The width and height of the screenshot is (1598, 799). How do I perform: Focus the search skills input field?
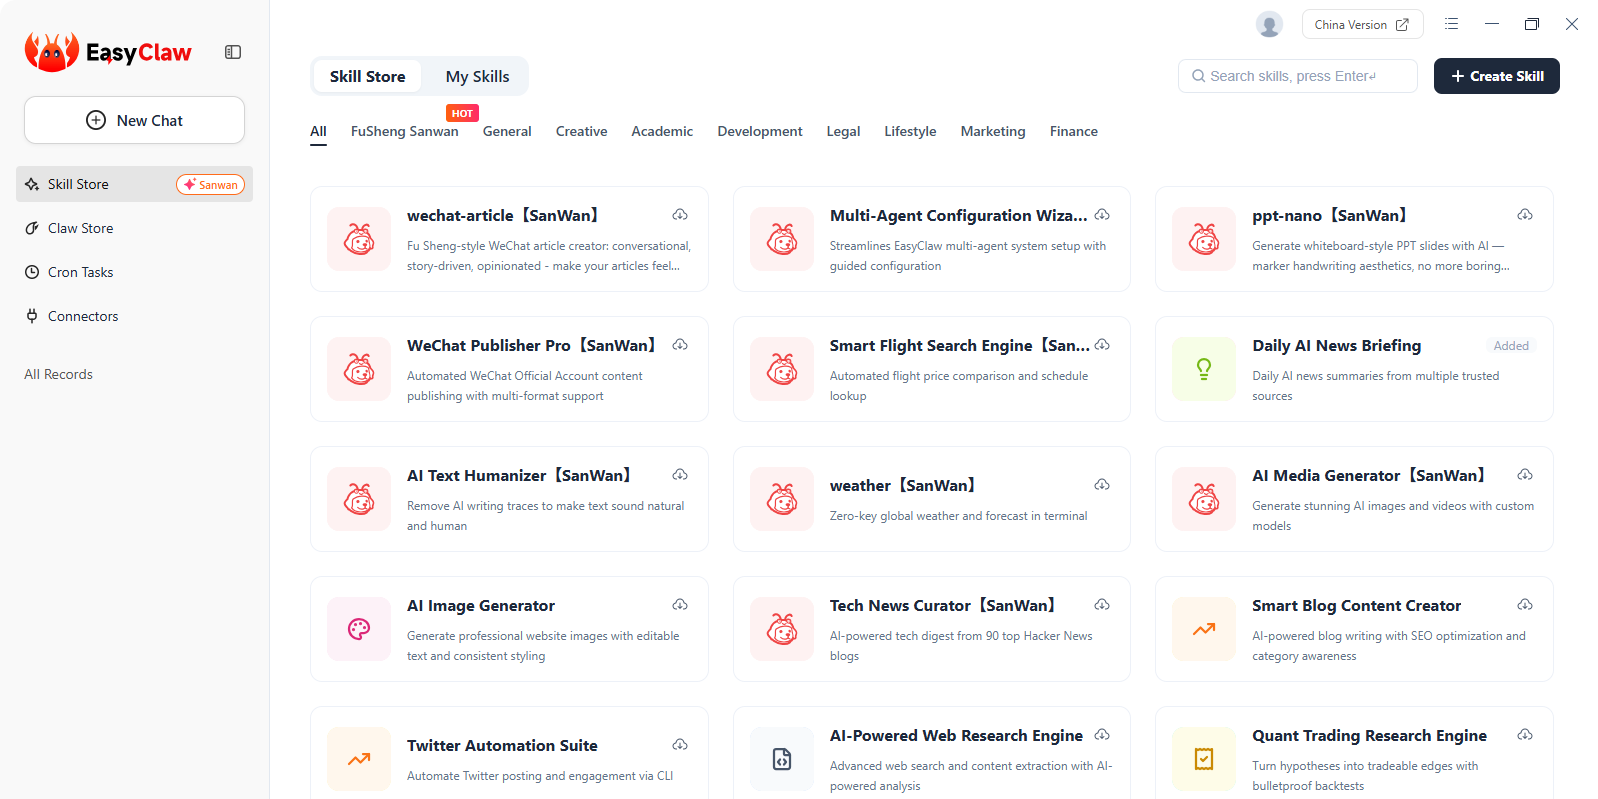[1297, 76]
